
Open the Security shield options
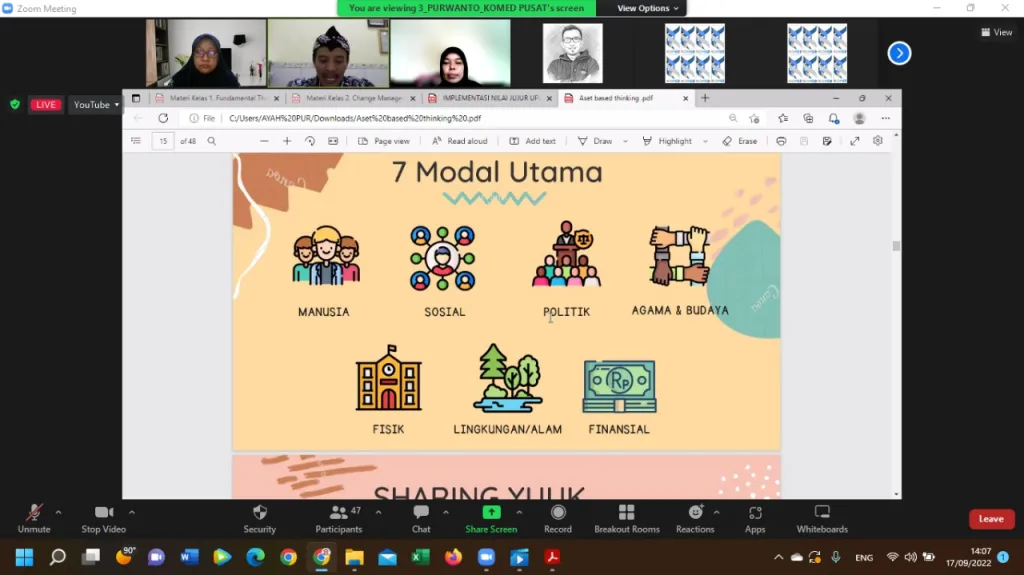pos(259,518)
